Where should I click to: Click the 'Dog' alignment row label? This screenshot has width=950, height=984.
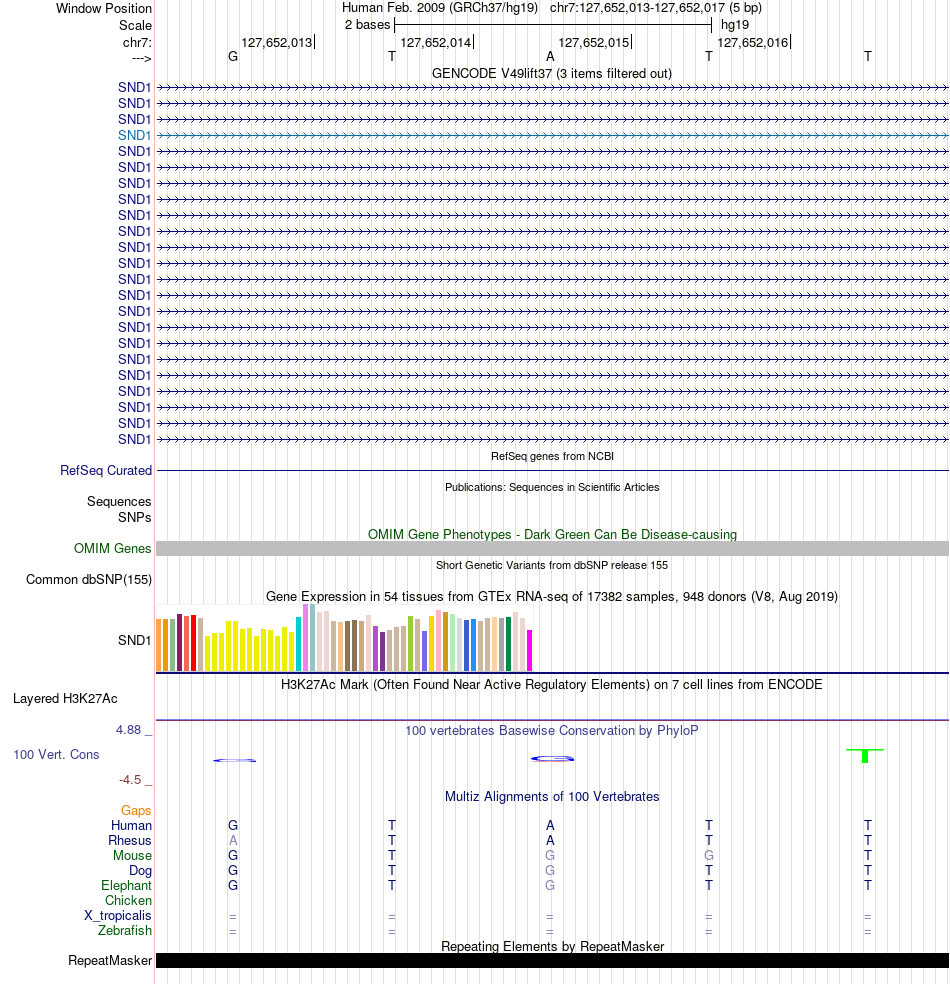coord(141,870)
